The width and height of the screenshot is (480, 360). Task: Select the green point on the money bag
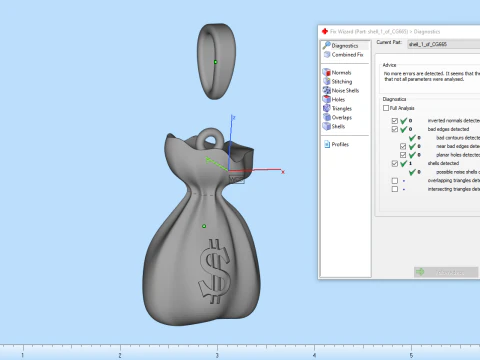click(204, 226)
